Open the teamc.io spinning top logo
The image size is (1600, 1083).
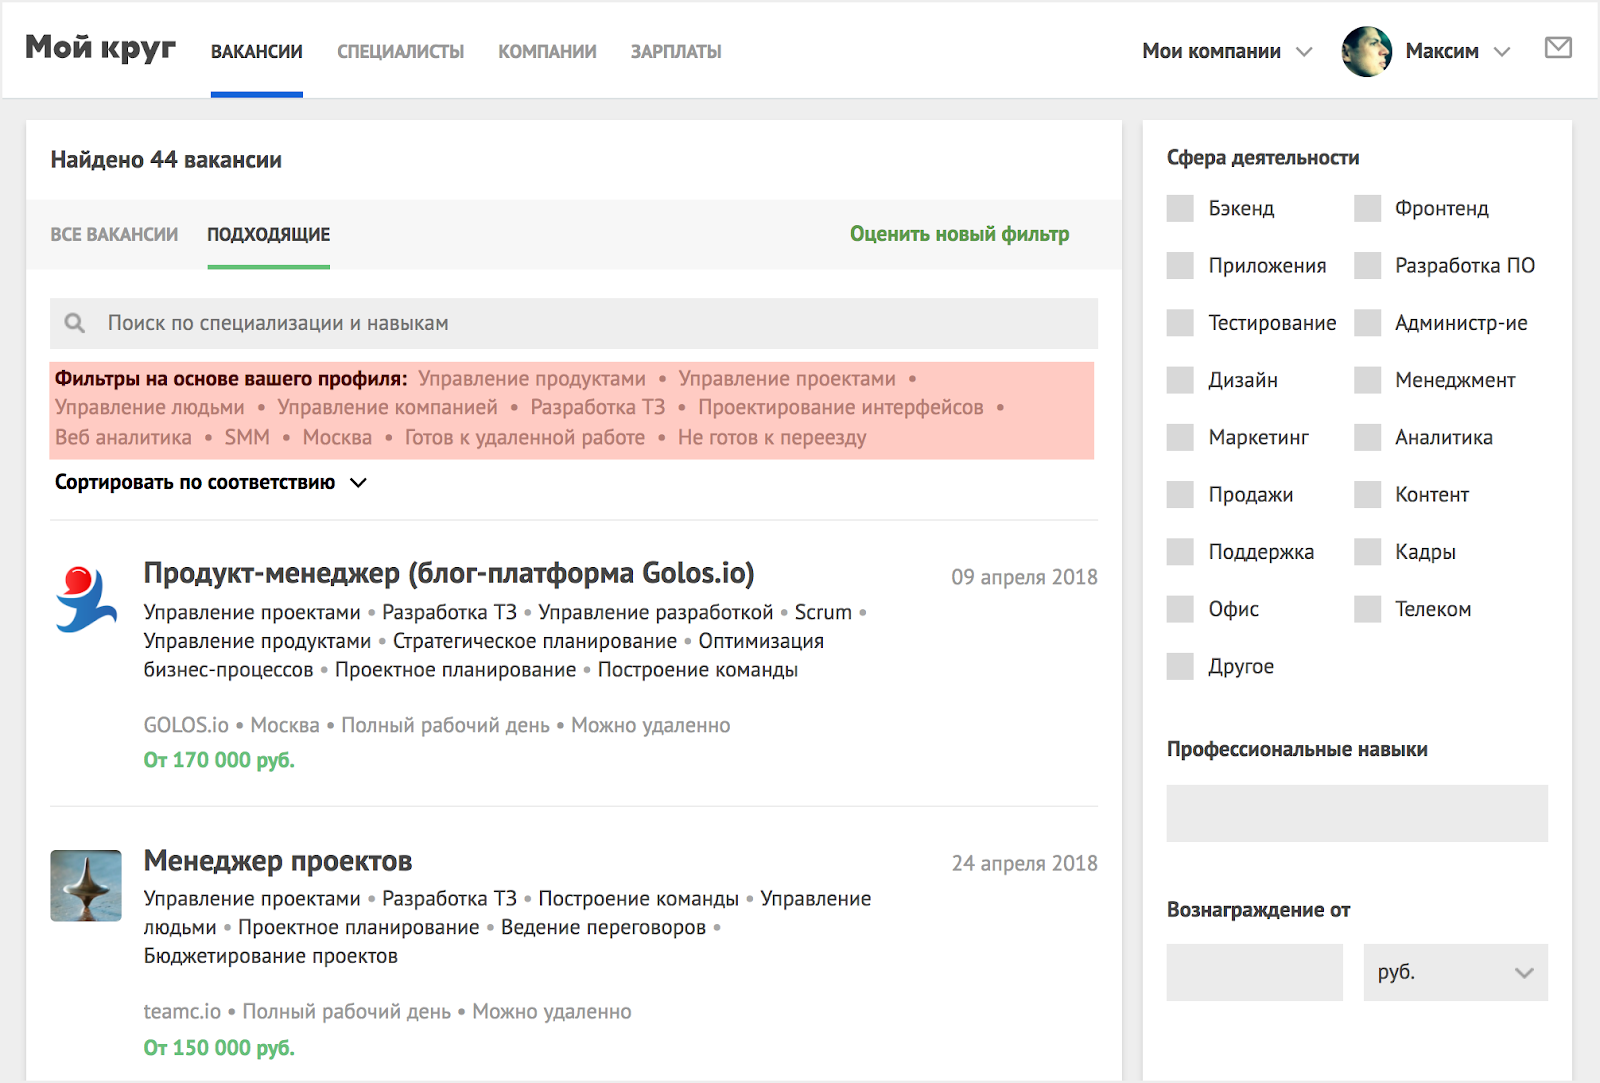click(86, 885)
